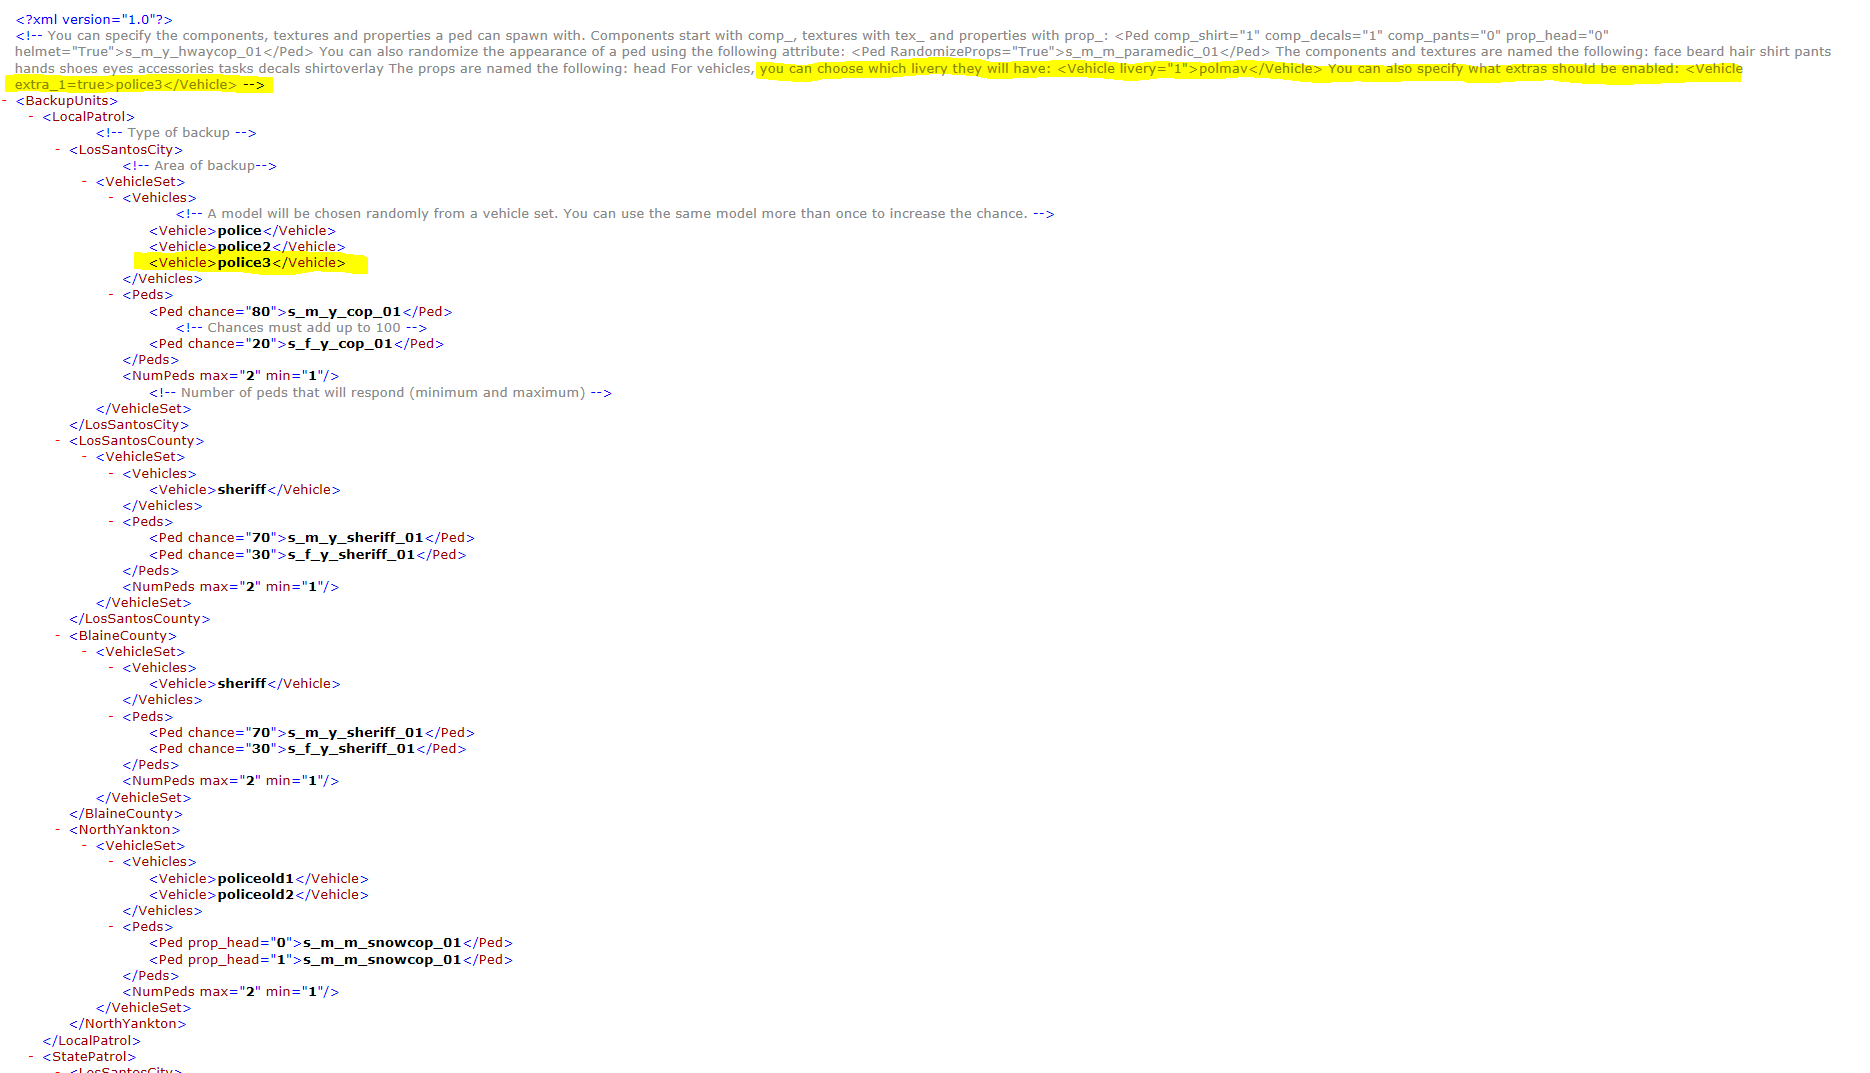Click the 'Type of backup' comment

(176, 133)
